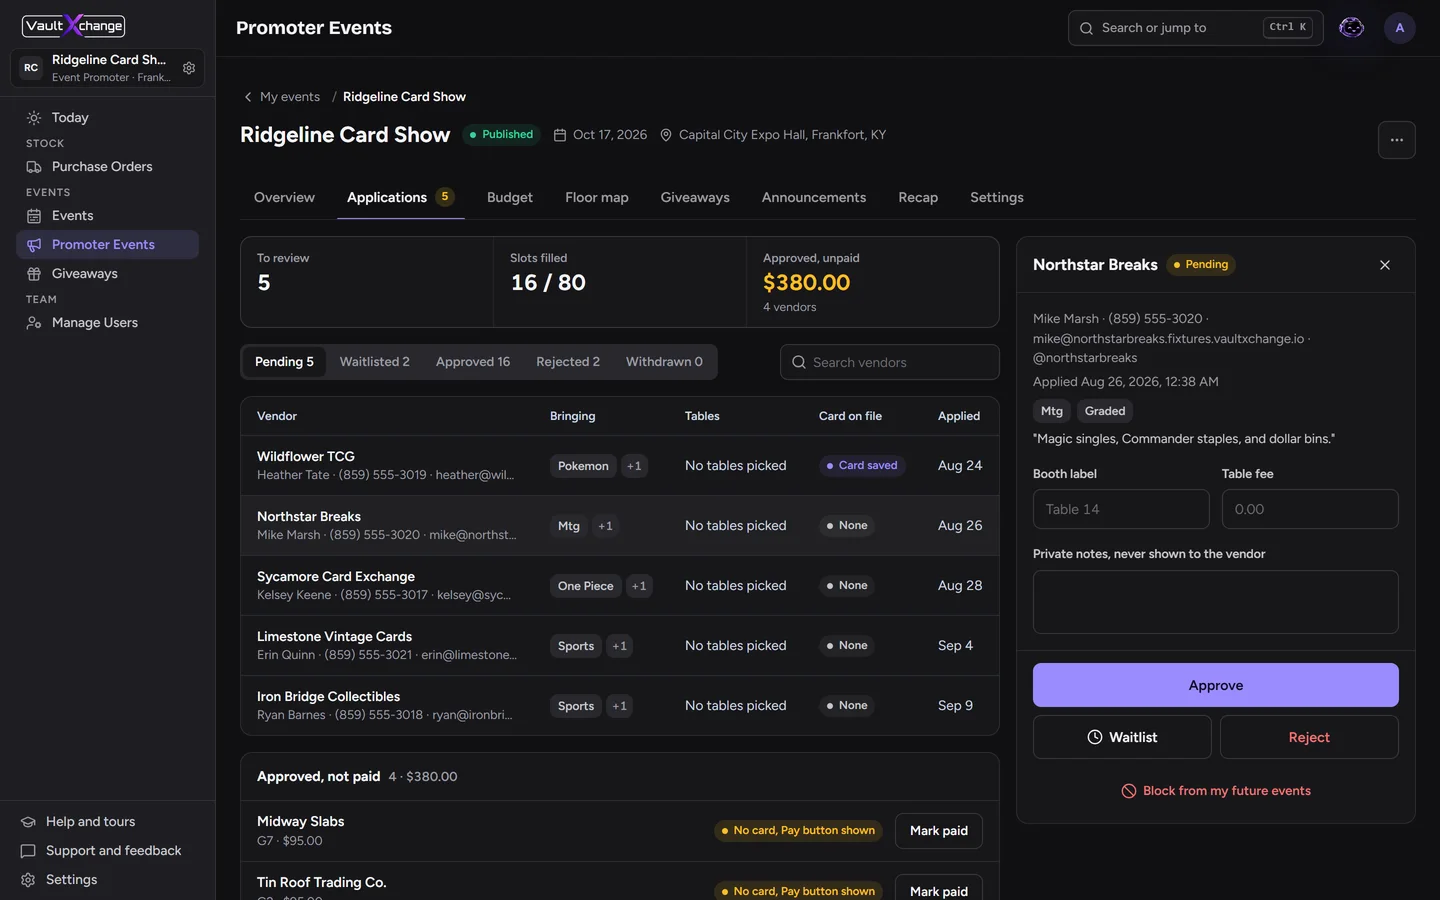Go to Events in the sidebar
This screenshot has height=900, width=1440.
[x=107, y=215]
